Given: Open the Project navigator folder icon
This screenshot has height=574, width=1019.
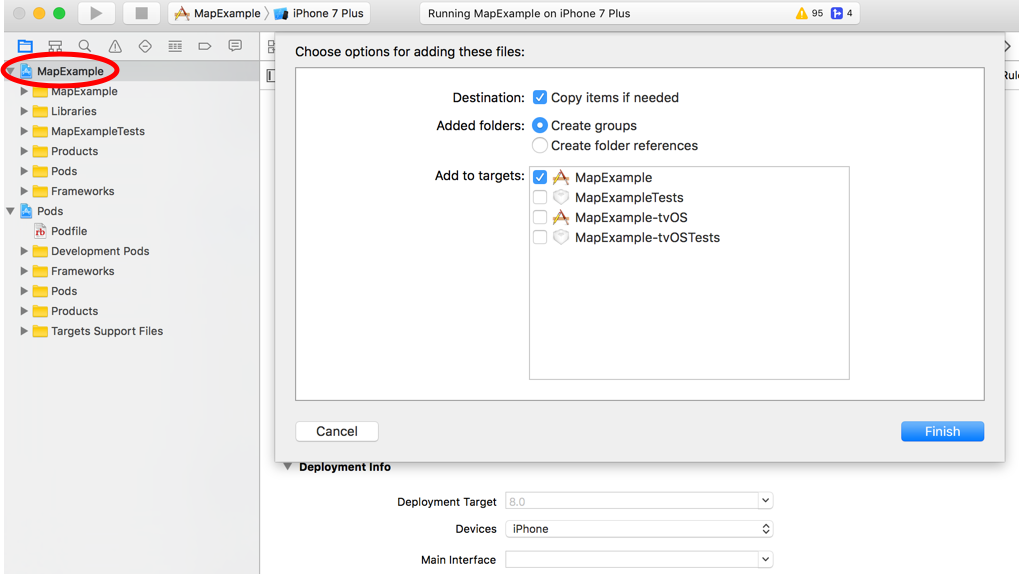Looking at the screenshot, I should (25, 46).
